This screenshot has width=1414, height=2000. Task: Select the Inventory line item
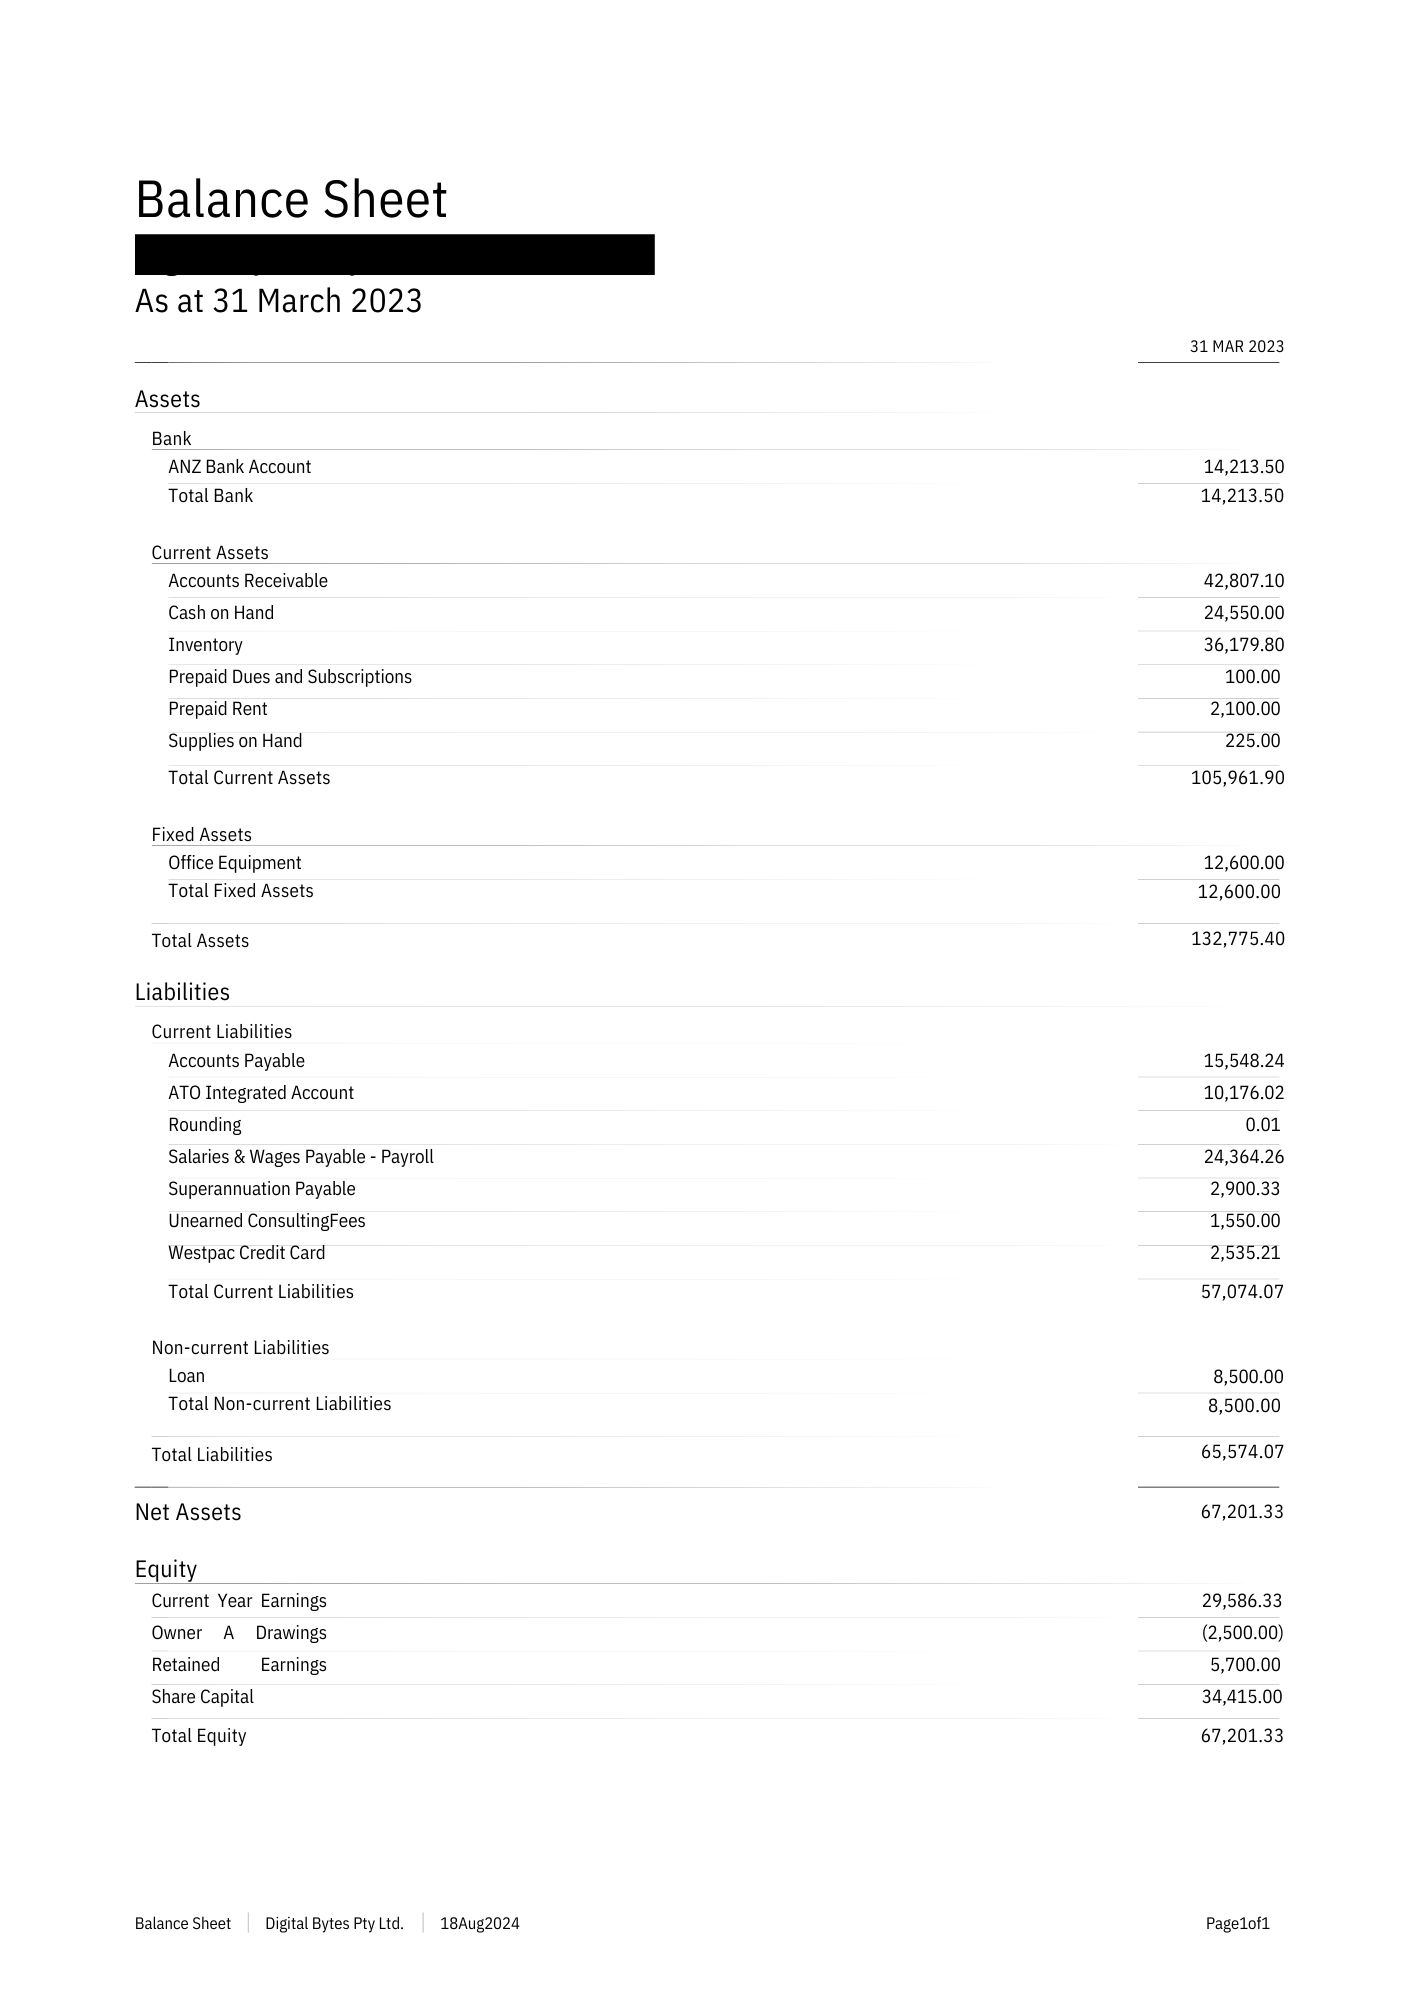coord(205,645)
